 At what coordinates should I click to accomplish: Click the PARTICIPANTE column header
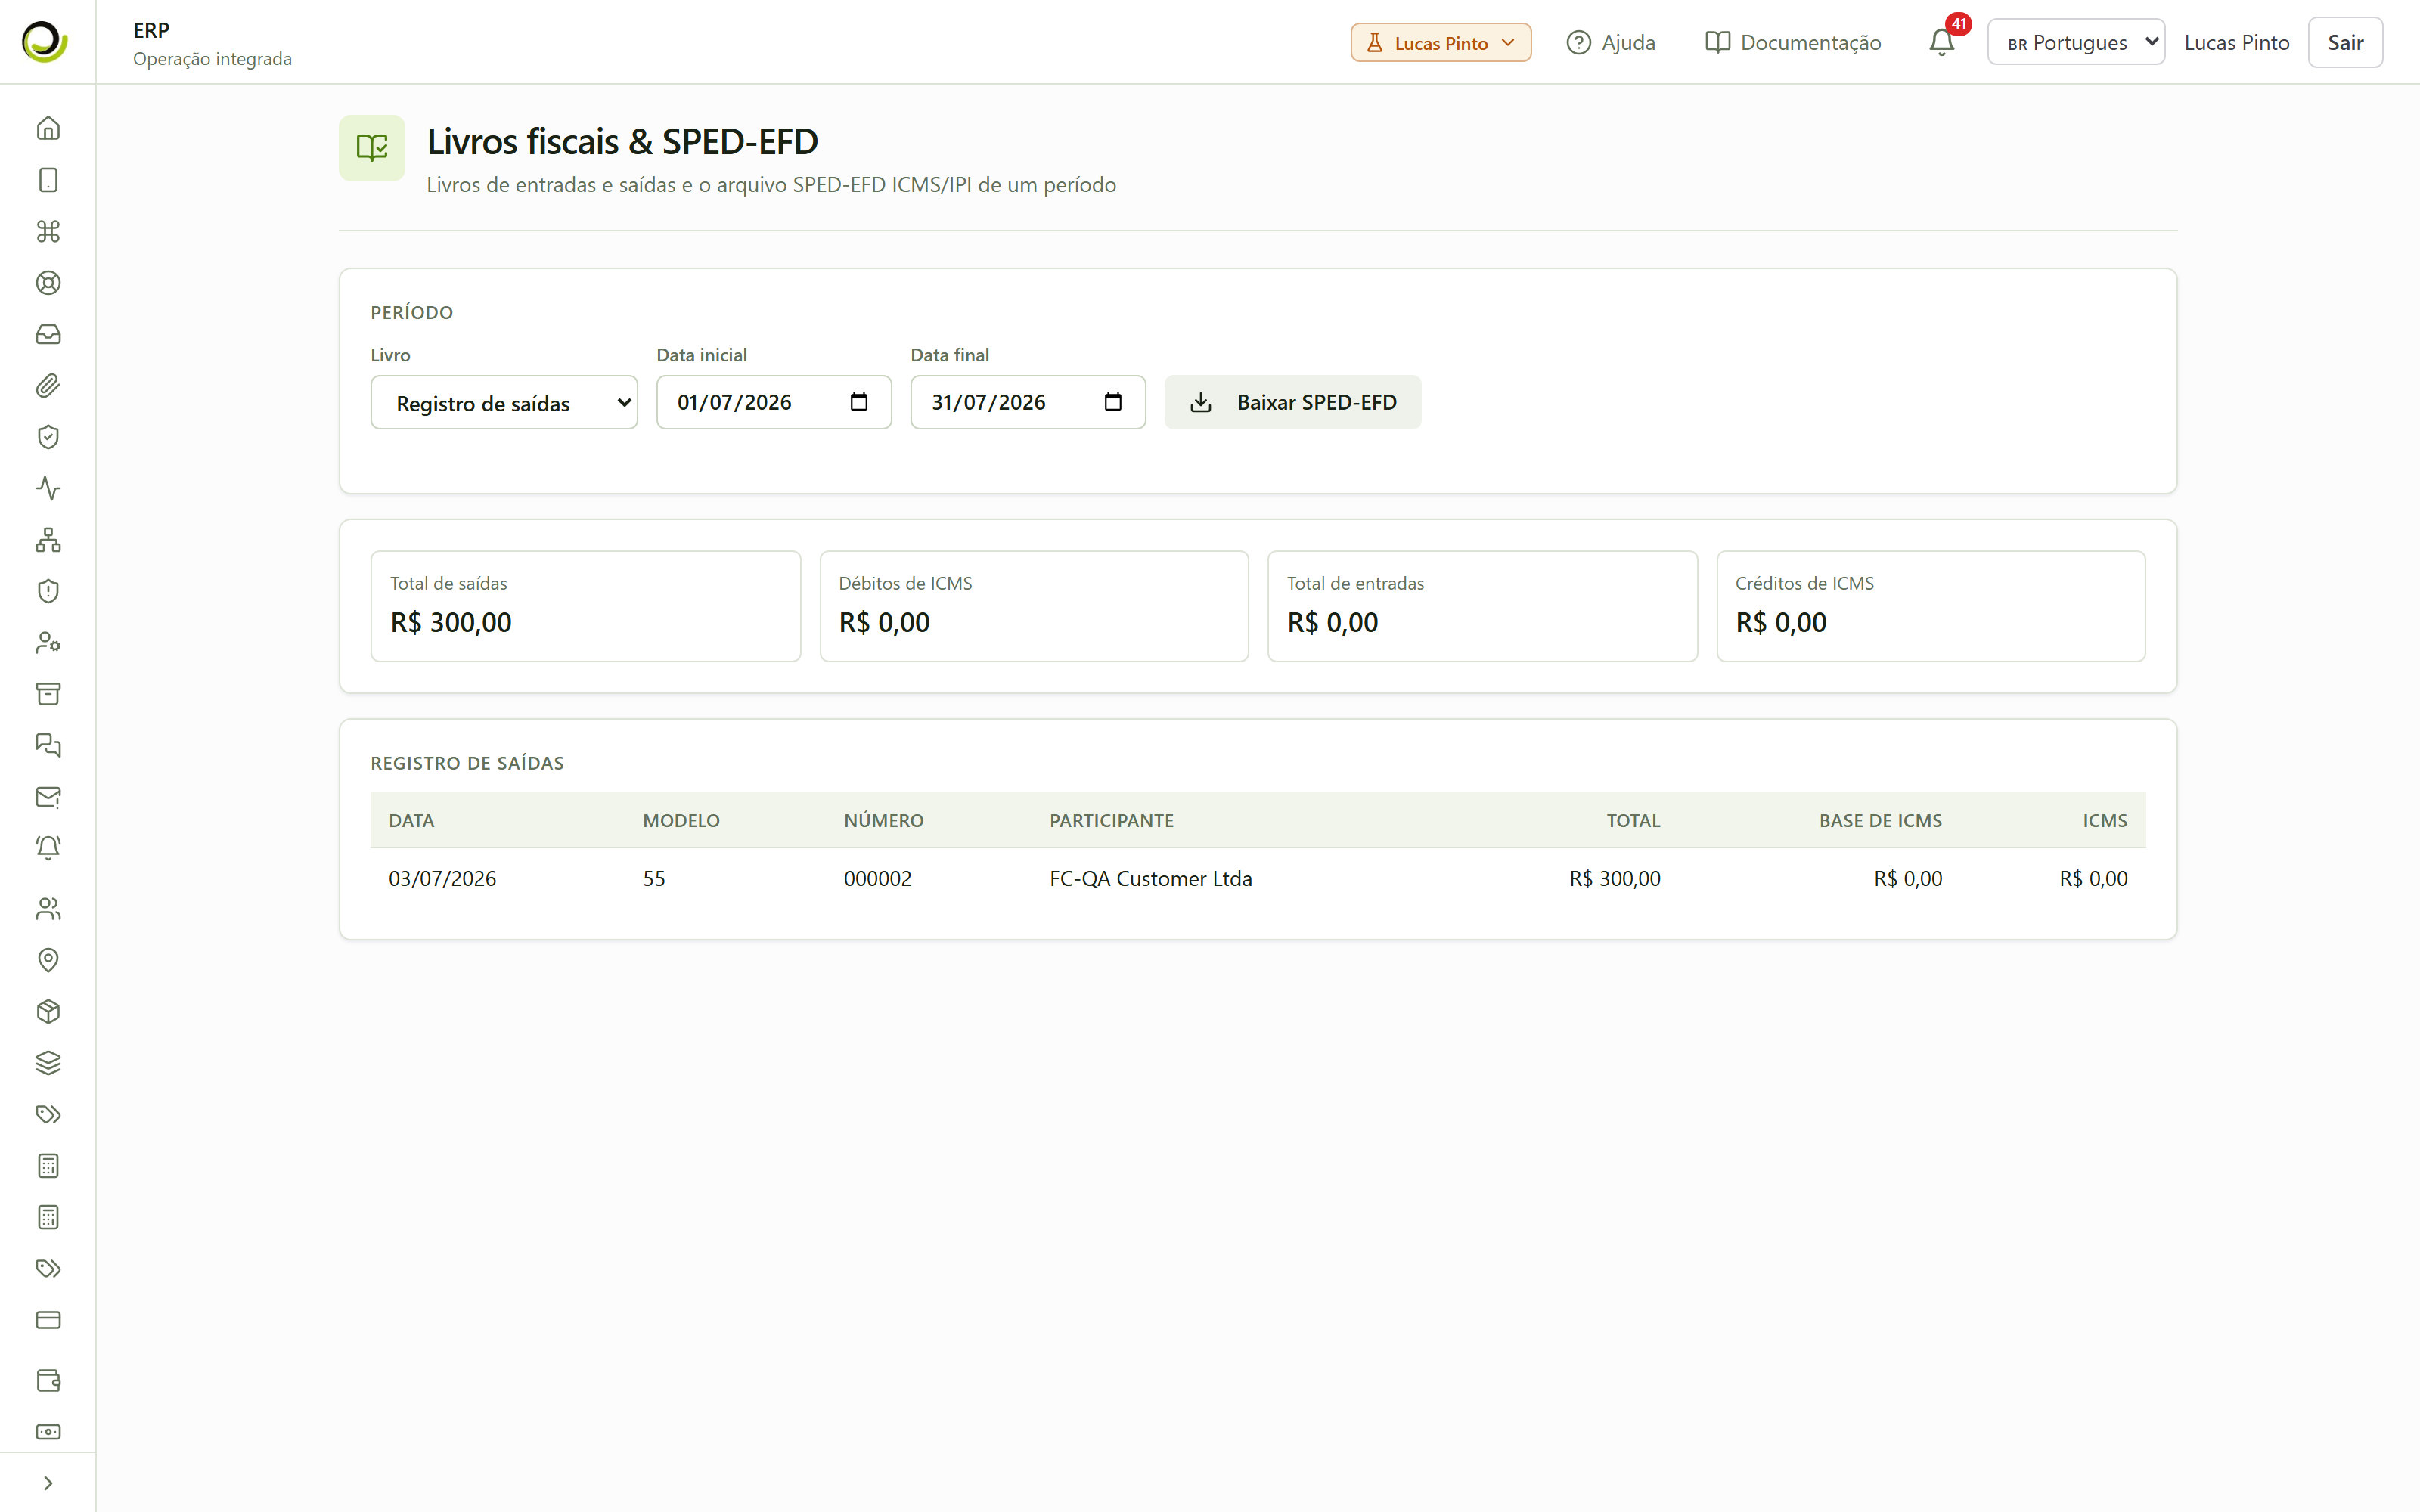click(x=1111, y=820)
